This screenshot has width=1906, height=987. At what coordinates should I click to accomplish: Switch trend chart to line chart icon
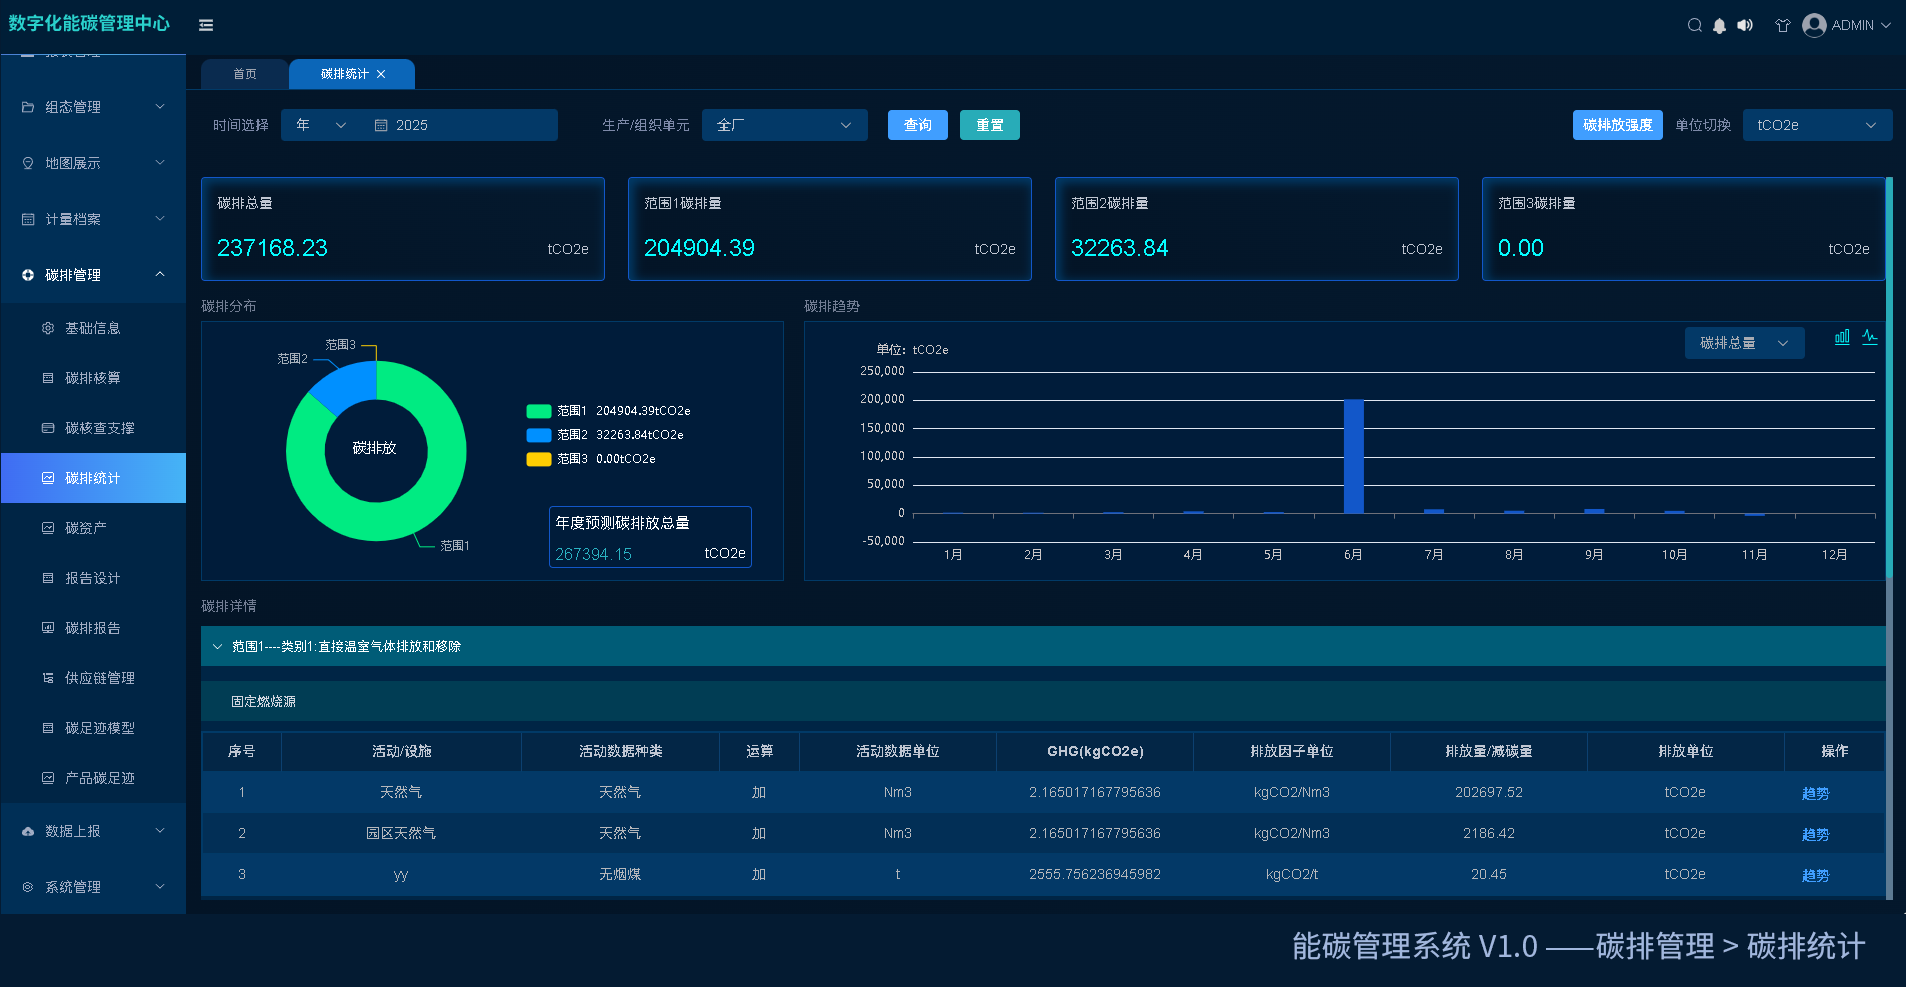point(1869,338)
